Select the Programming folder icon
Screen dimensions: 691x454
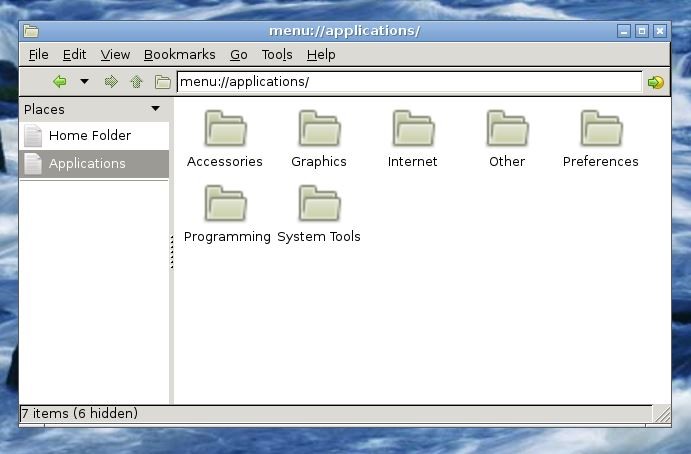[225, 203]
